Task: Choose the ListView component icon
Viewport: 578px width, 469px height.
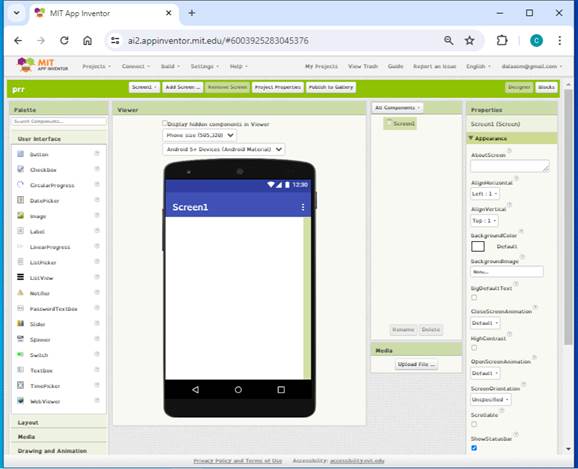Action: click(x=21, y=277)
